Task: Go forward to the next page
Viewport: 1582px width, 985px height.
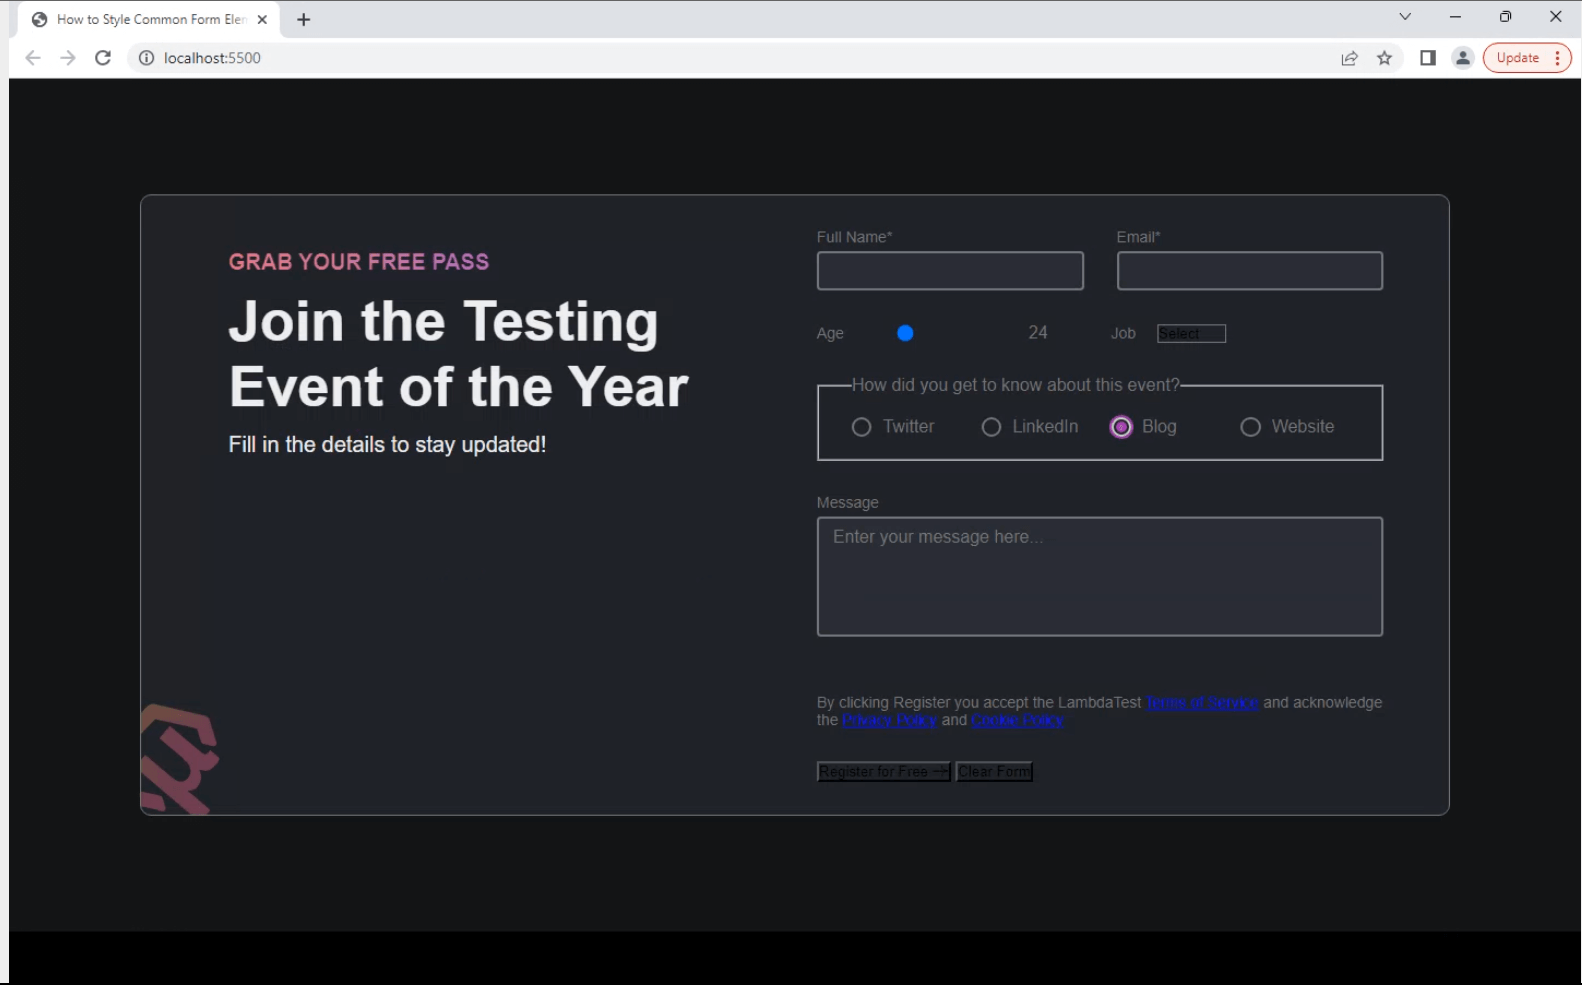Action: tap(68, 58)
